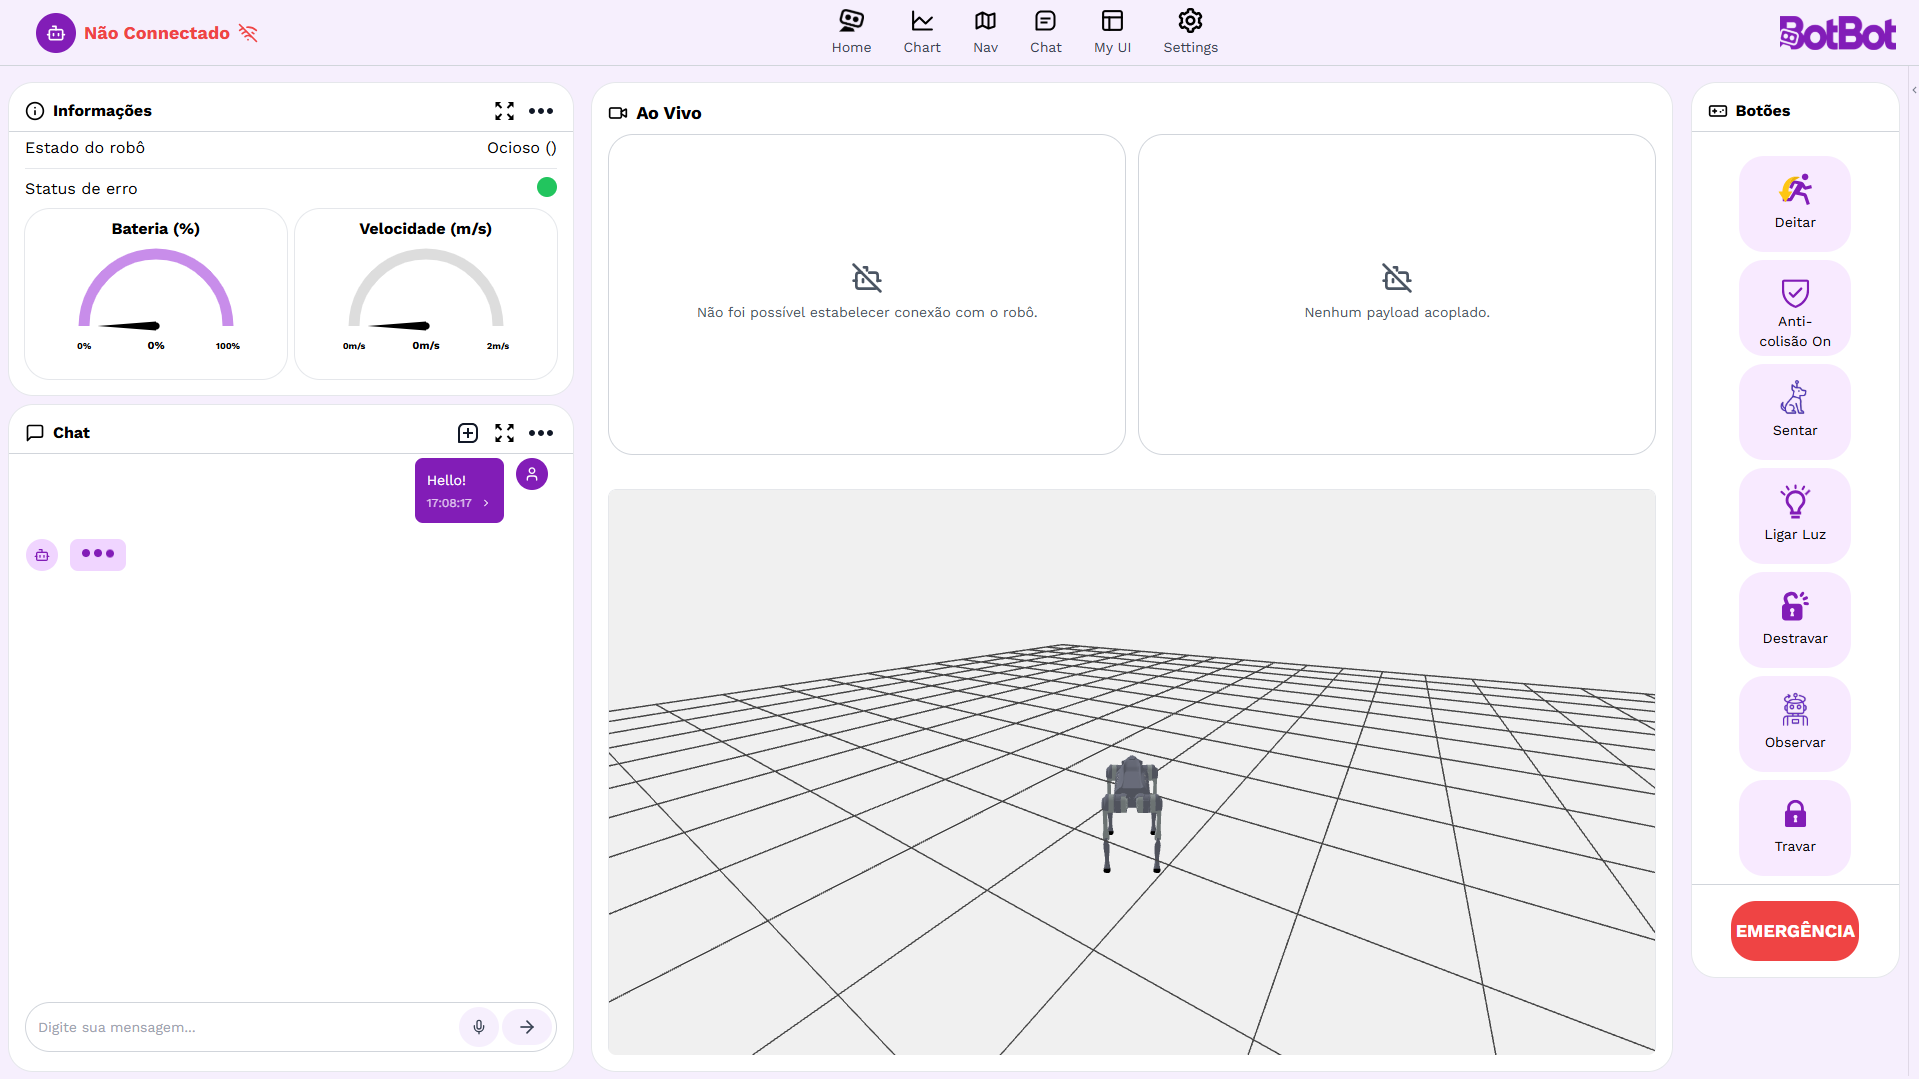Engage Travar to lock the robot

(x=1794, y=827)
